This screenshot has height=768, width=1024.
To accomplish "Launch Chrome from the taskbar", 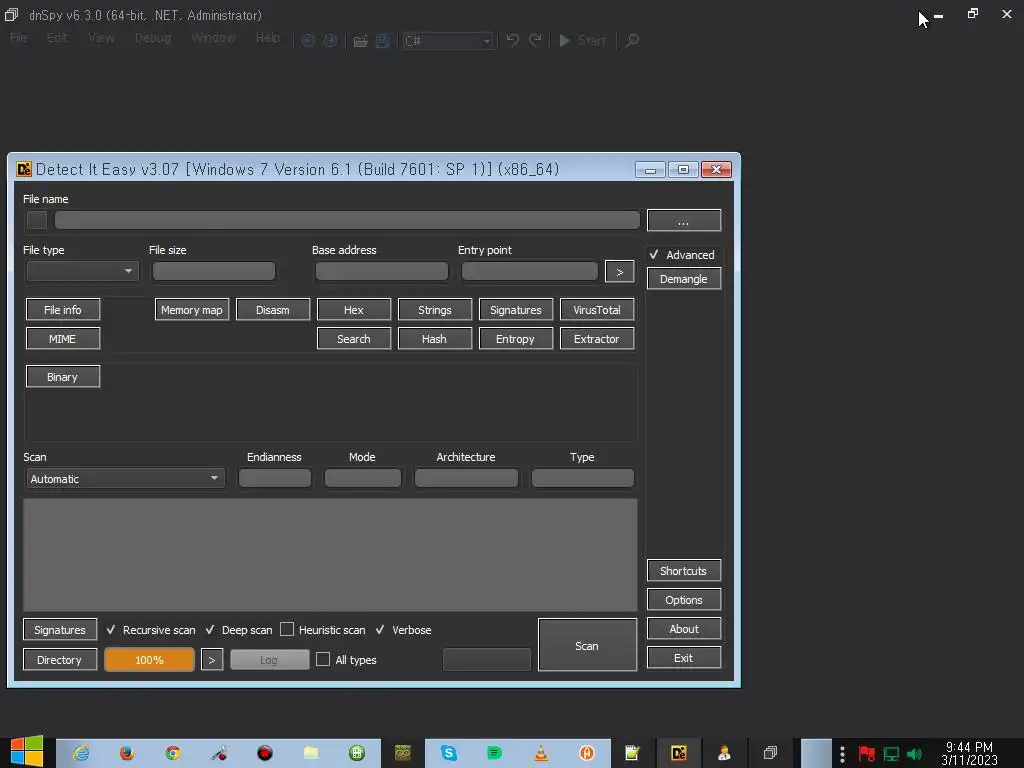I will [172, 753].
